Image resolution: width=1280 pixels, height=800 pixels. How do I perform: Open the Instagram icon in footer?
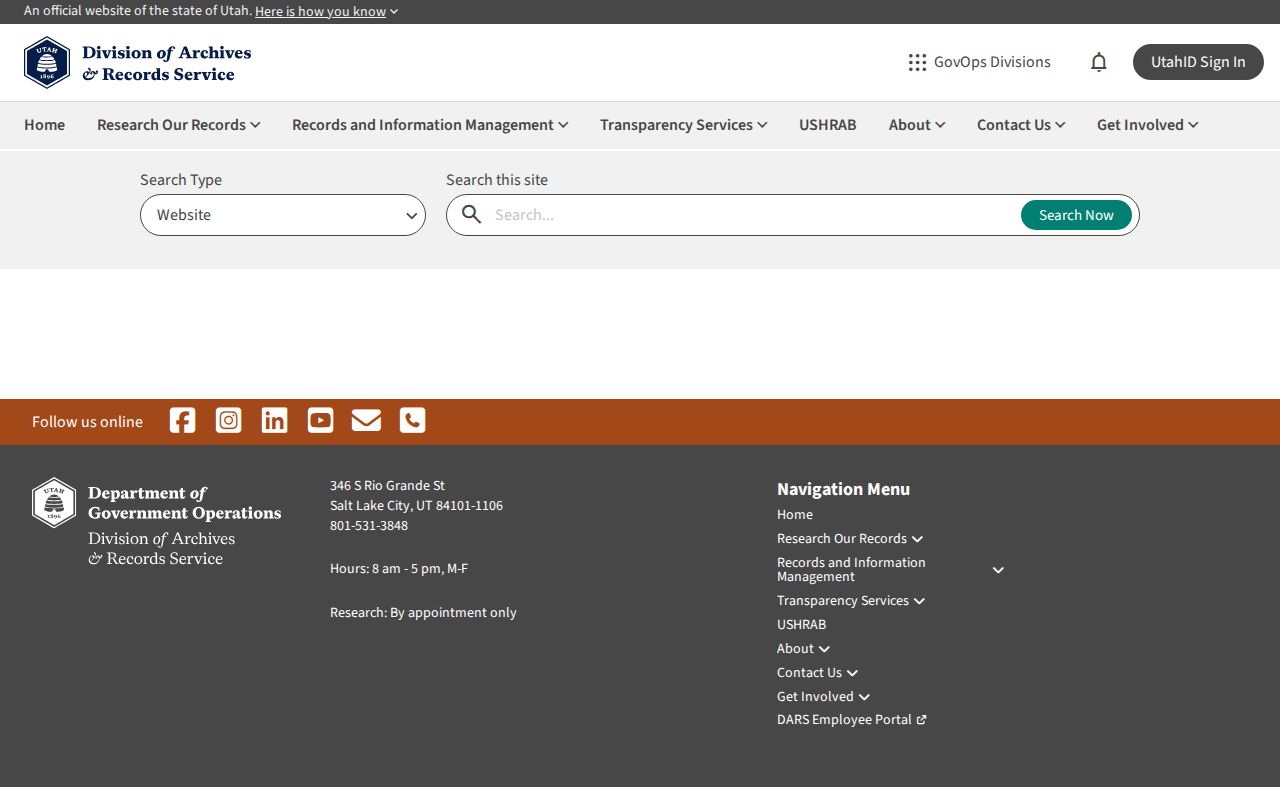(x=228, y=420)
